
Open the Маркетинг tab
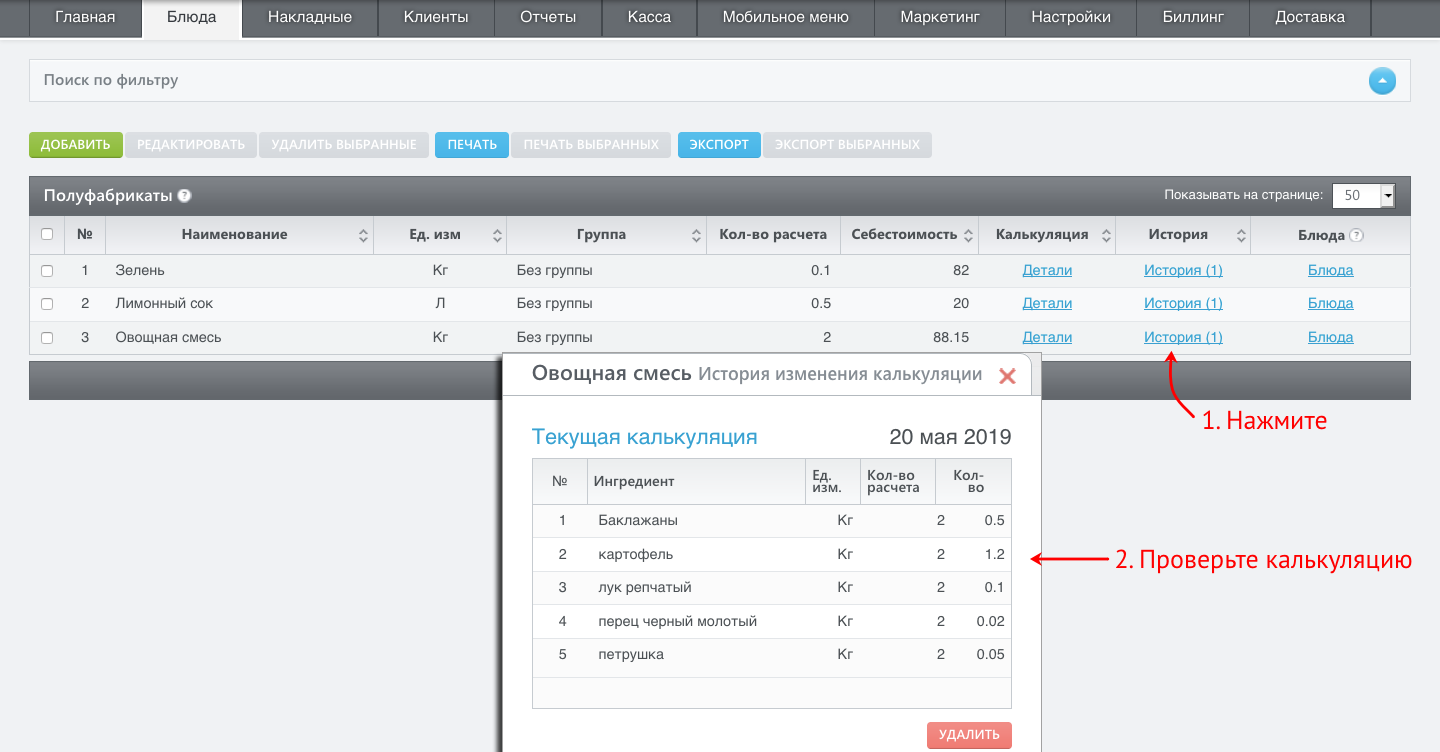(x=939, y=17)
